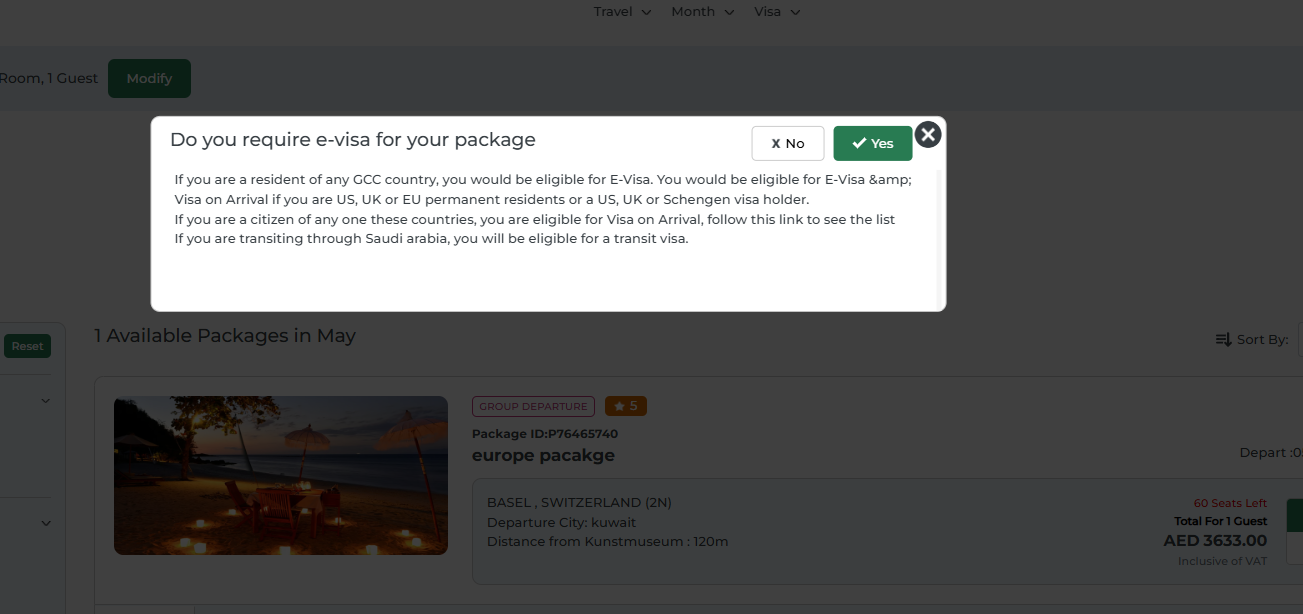Screen dimensions: 1303x614
Task: Expand the lower sidebar filter chevron
Action: point(45,523)
